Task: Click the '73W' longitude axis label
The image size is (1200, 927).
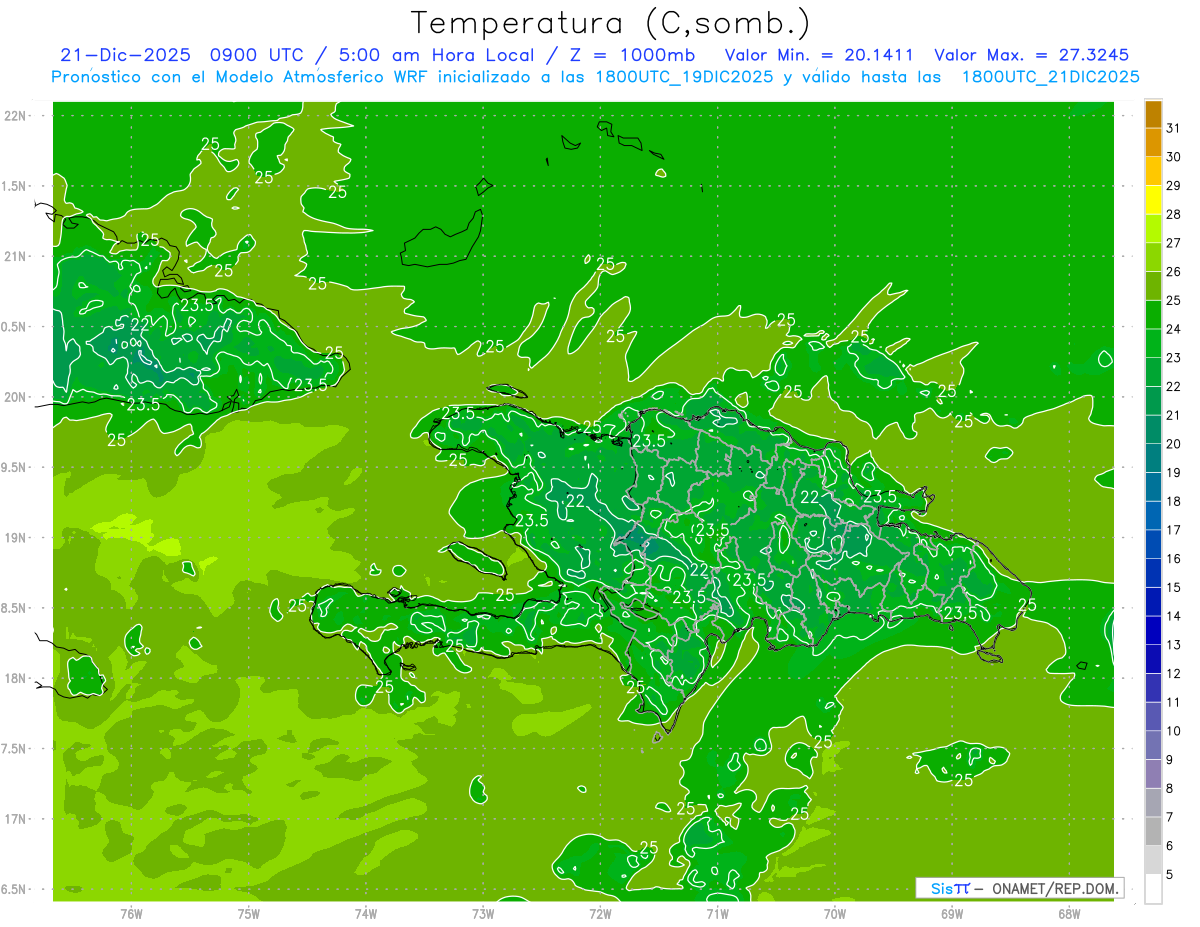Action: 483,915
